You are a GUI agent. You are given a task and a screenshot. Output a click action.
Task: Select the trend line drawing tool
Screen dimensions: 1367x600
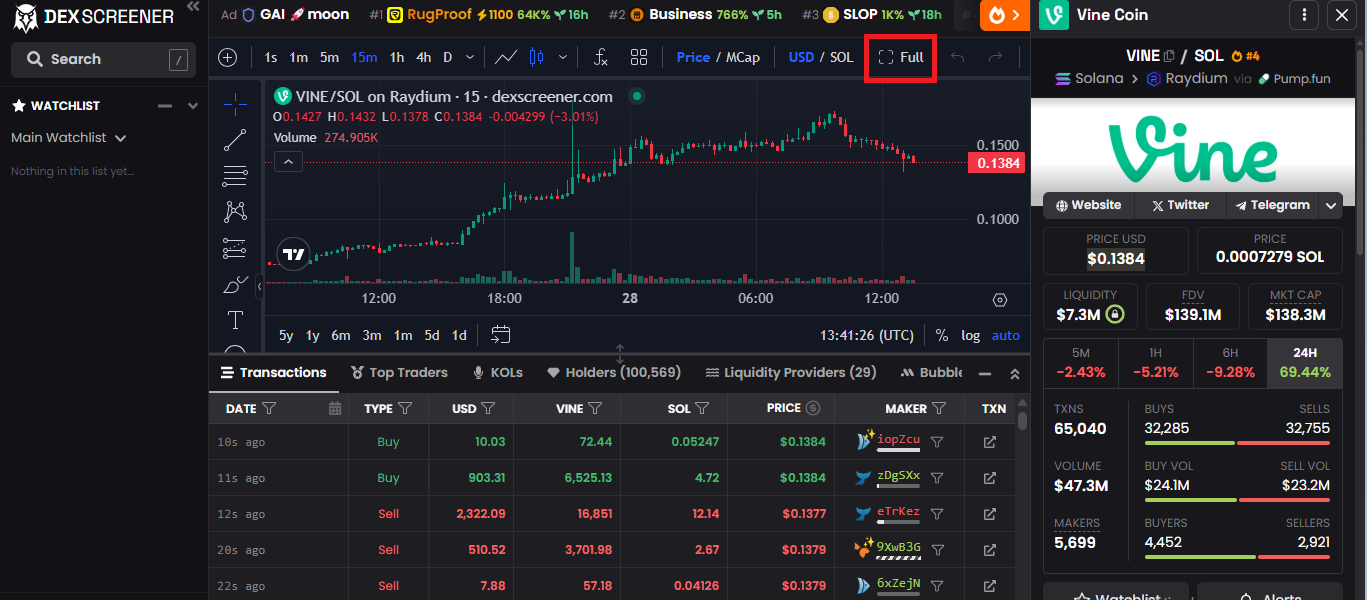click(x=235, y=139)
